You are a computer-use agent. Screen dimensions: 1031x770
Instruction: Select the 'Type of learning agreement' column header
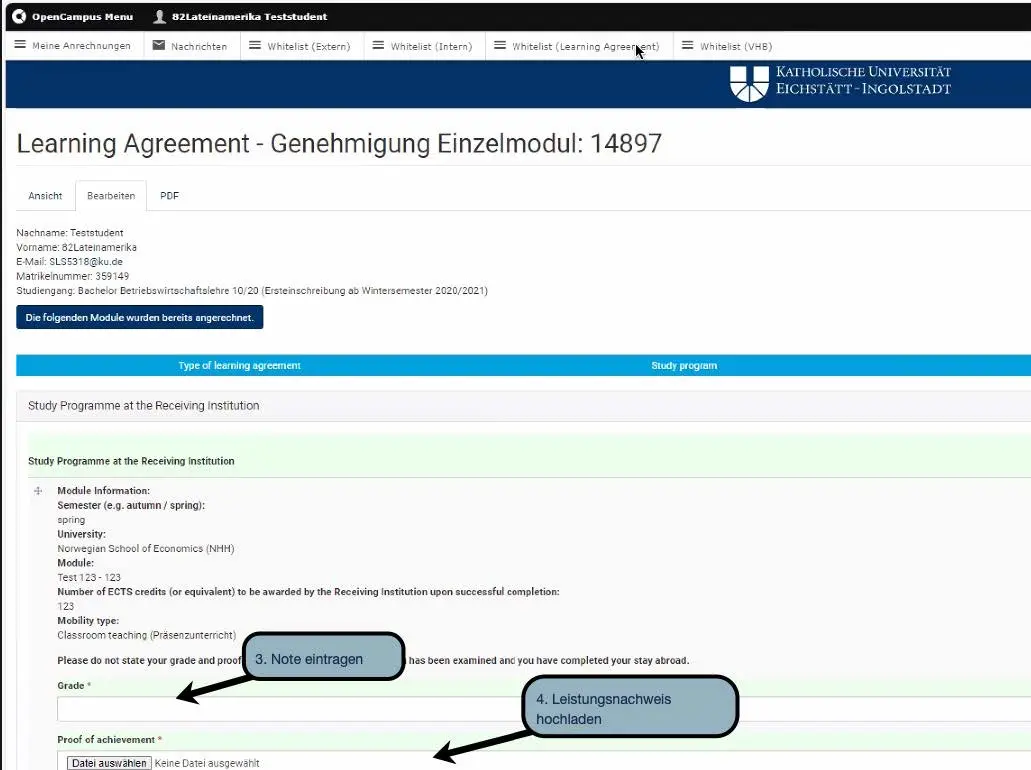(239, 366)
